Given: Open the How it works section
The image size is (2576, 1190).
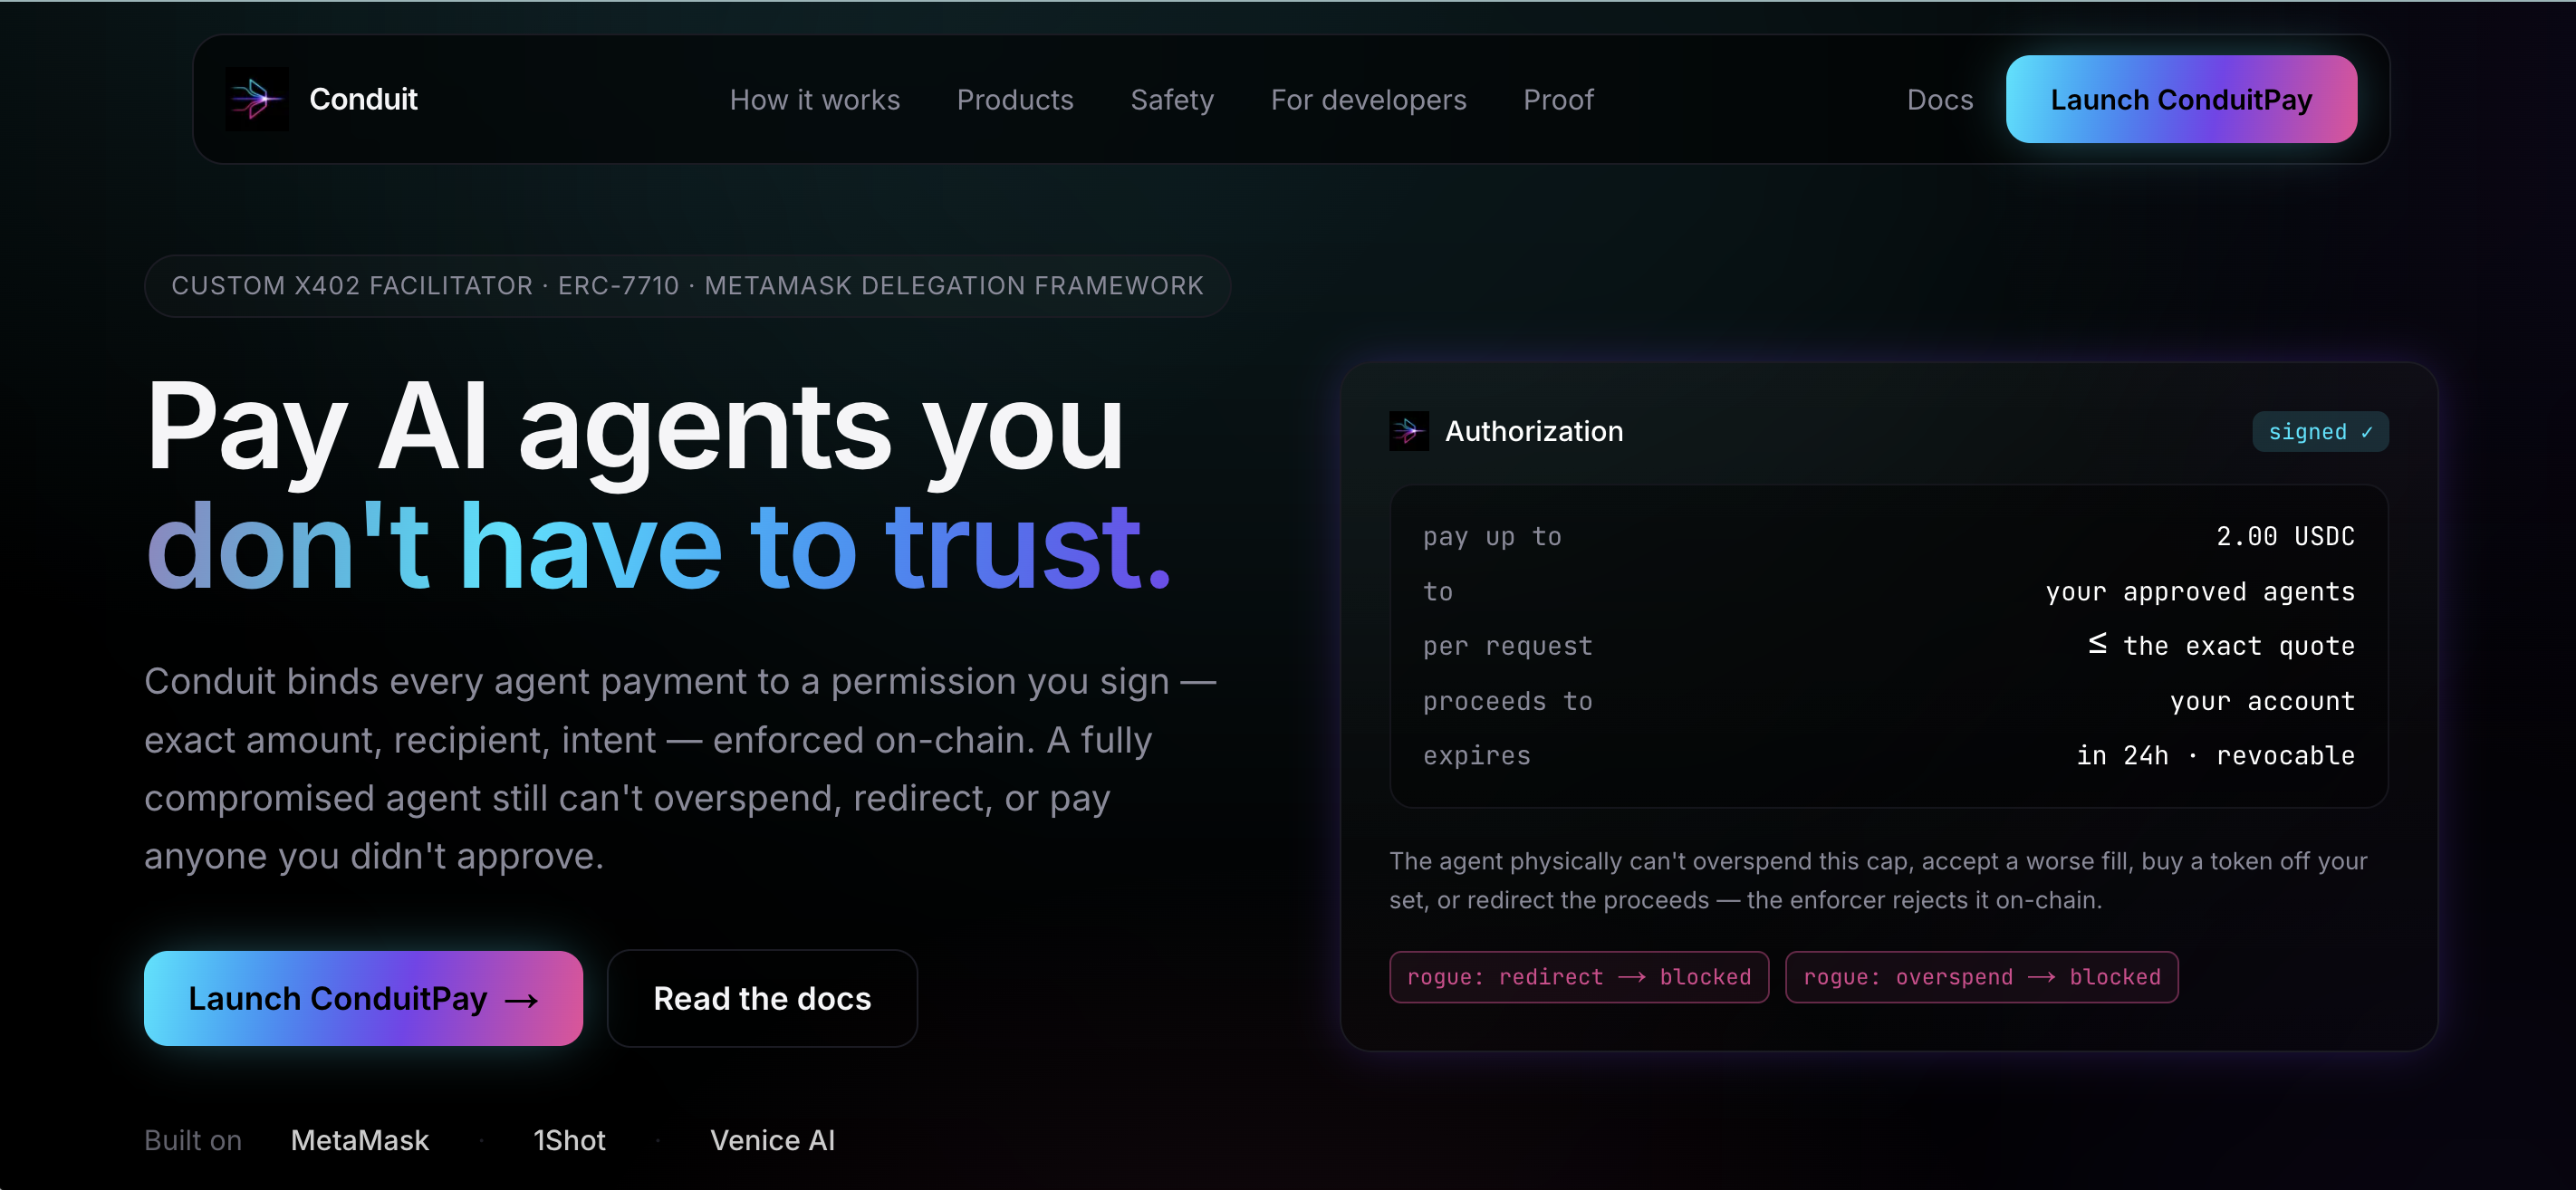Looking at the screenshot, I should 814,99.
